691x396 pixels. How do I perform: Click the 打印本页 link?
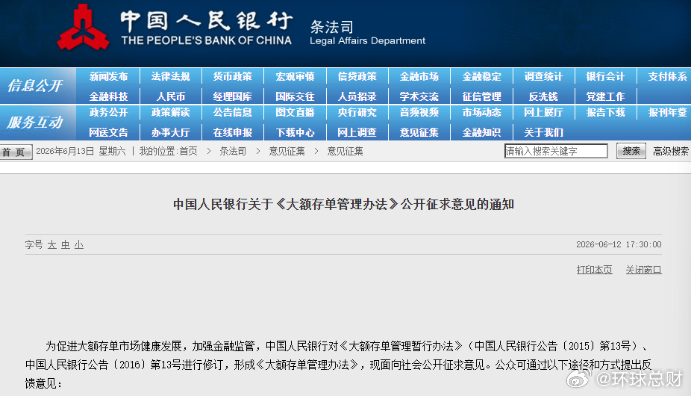[x=594, y=270]
